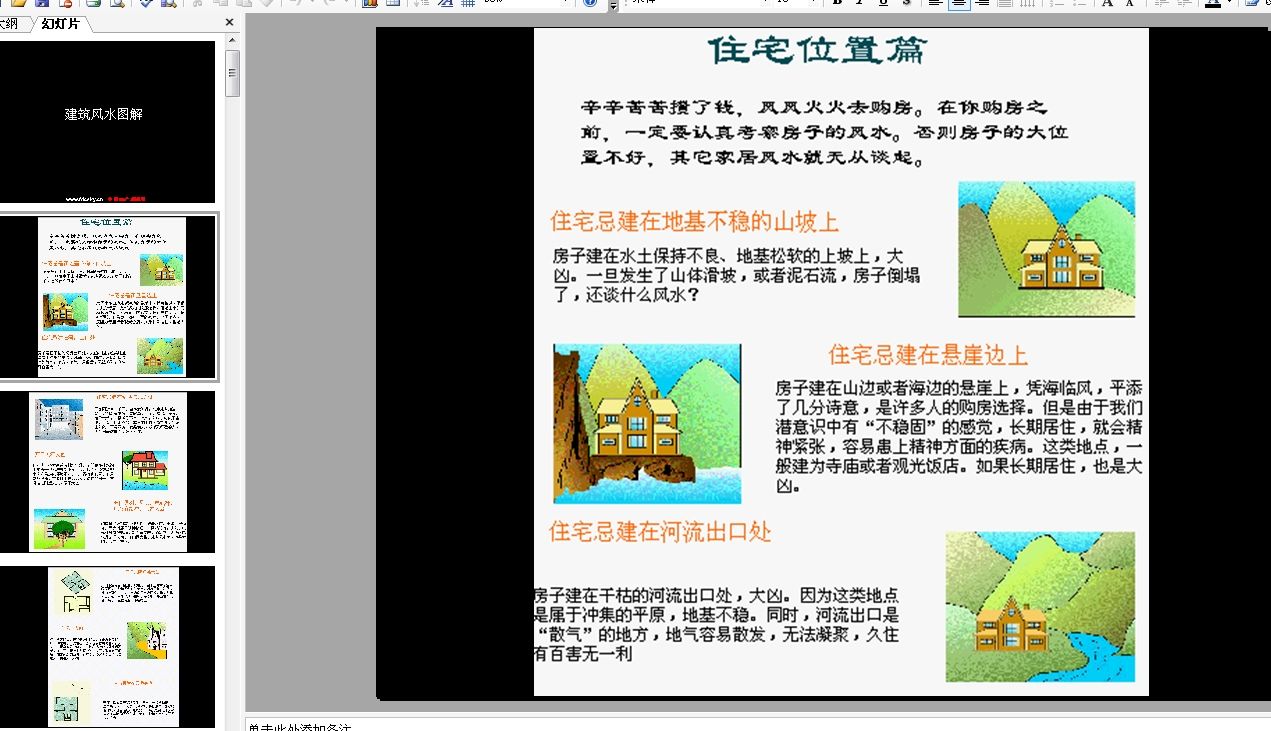
Task: Select the first slide thumbnail 建筑风水图解
Action: [x=108, y=120]
